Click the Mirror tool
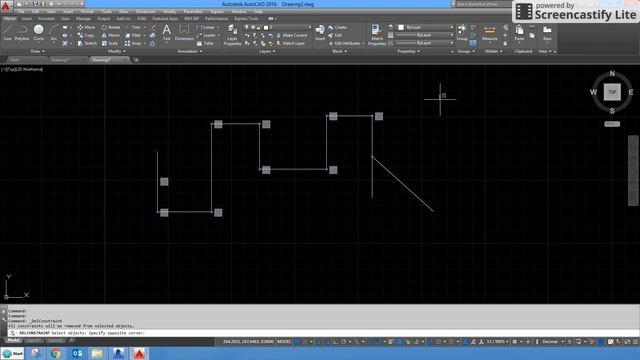 click(x=111, y=36)
